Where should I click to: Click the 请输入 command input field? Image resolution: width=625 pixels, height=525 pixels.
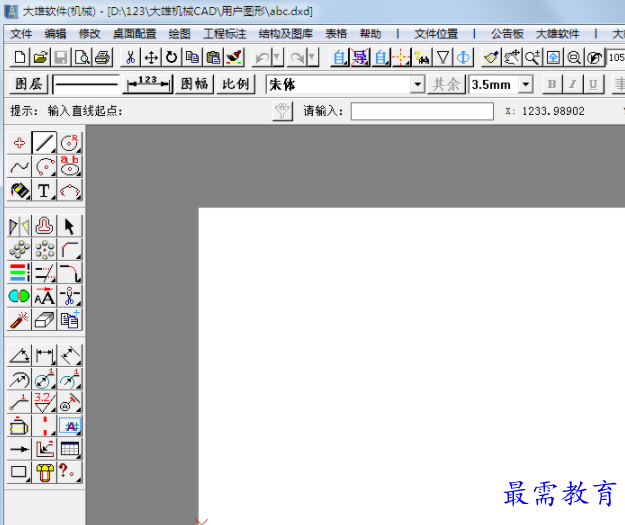[422, 111]
